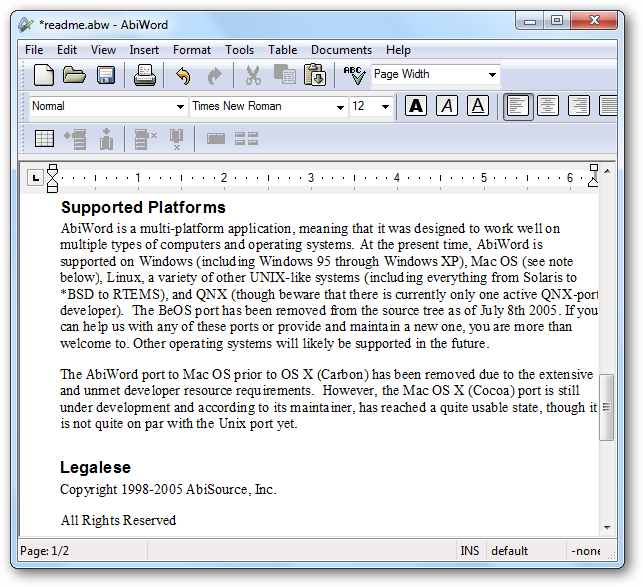
Task: Open the File menu
Action: point(34,50)
